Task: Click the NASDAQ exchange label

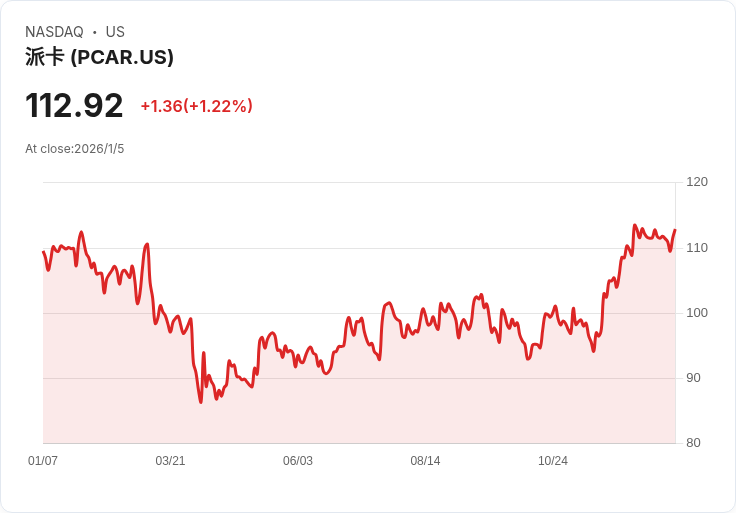Action: click(x=54, y=32)
